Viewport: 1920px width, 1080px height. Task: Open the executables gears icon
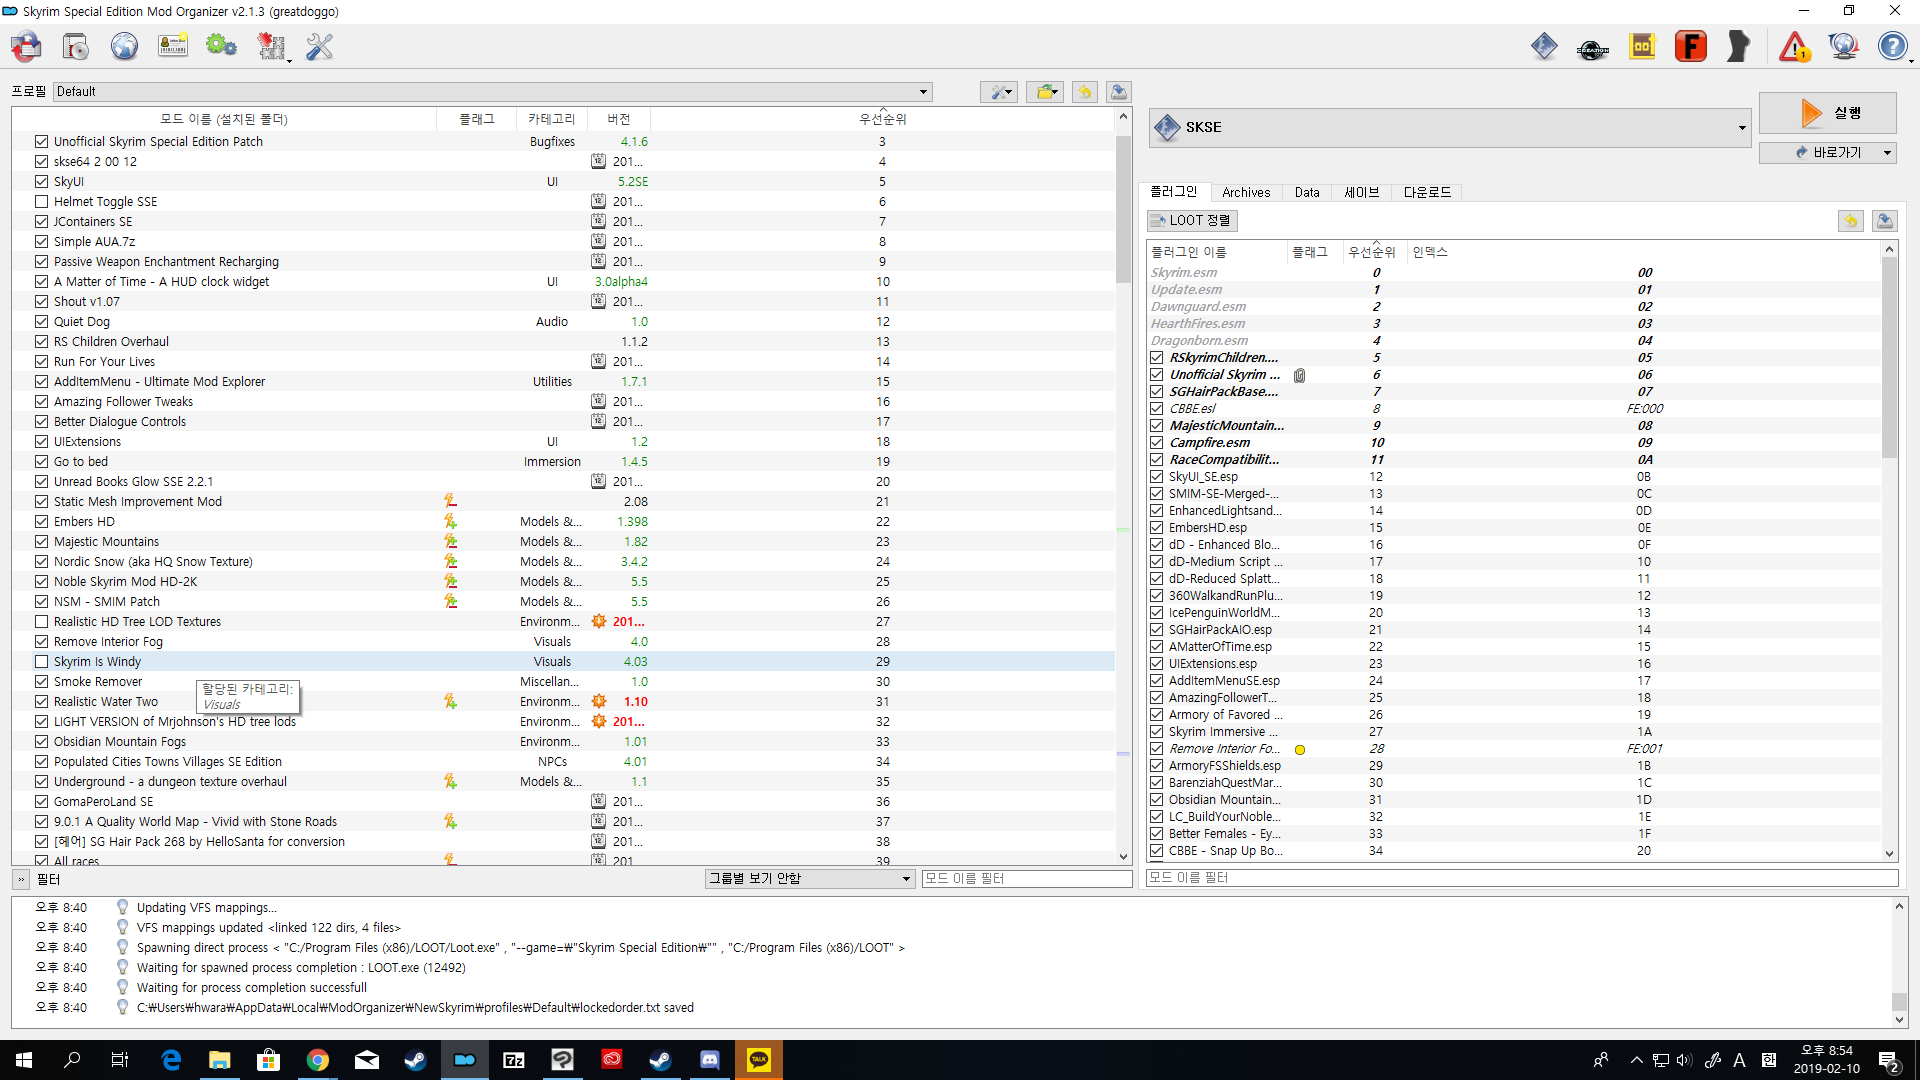(221, 46)
